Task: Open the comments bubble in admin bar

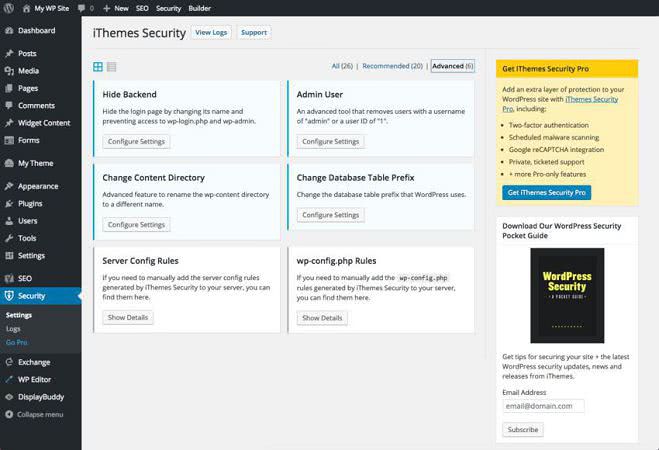Action: click(84, 7)
